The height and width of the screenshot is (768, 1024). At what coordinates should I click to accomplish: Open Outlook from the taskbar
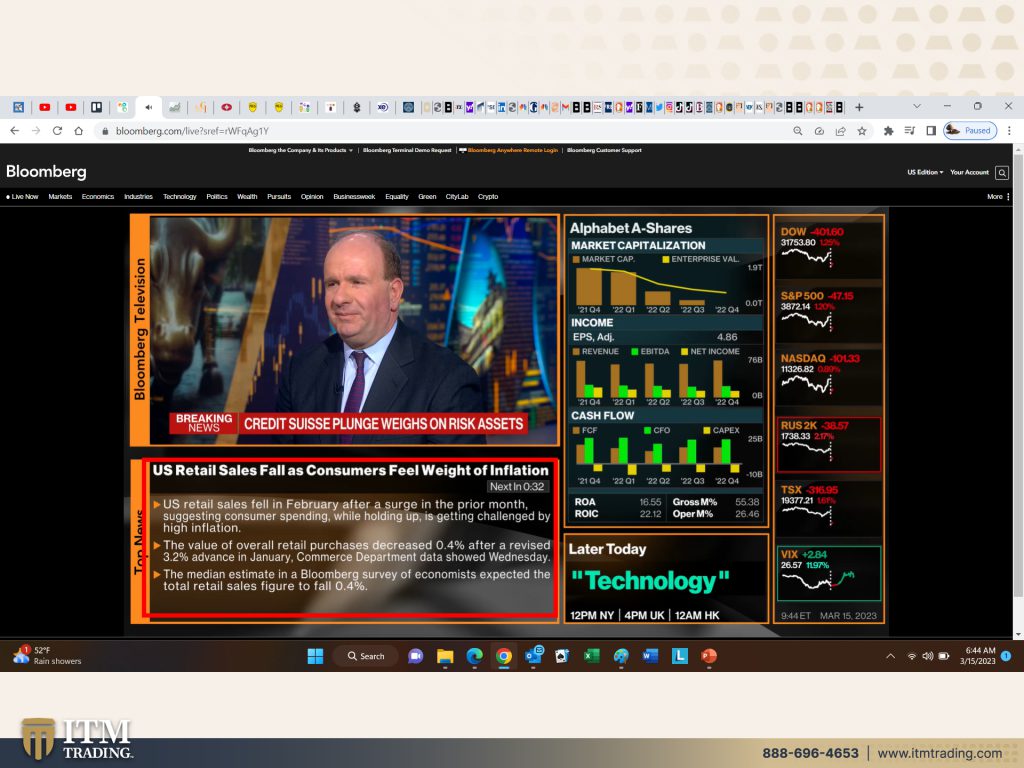[x=534, y=655]
